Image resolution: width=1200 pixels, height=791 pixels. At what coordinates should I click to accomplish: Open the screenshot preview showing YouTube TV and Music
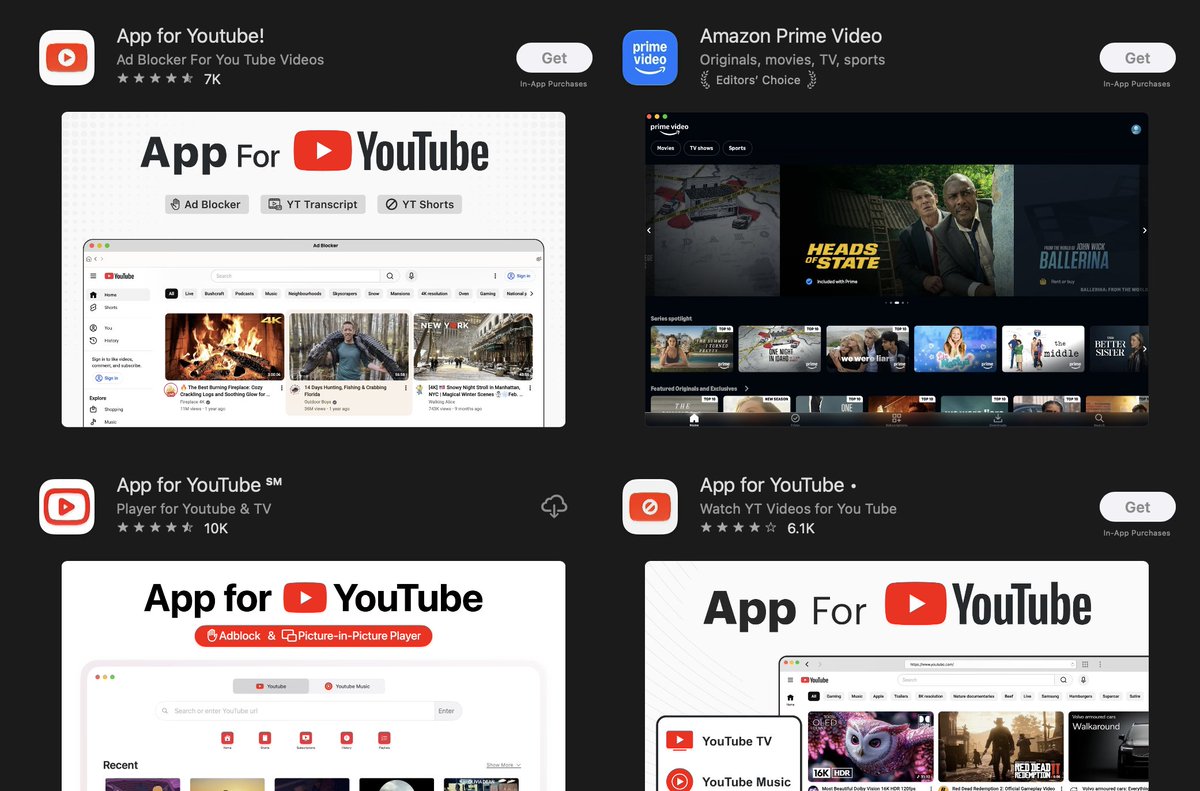(x=897, y=676)
